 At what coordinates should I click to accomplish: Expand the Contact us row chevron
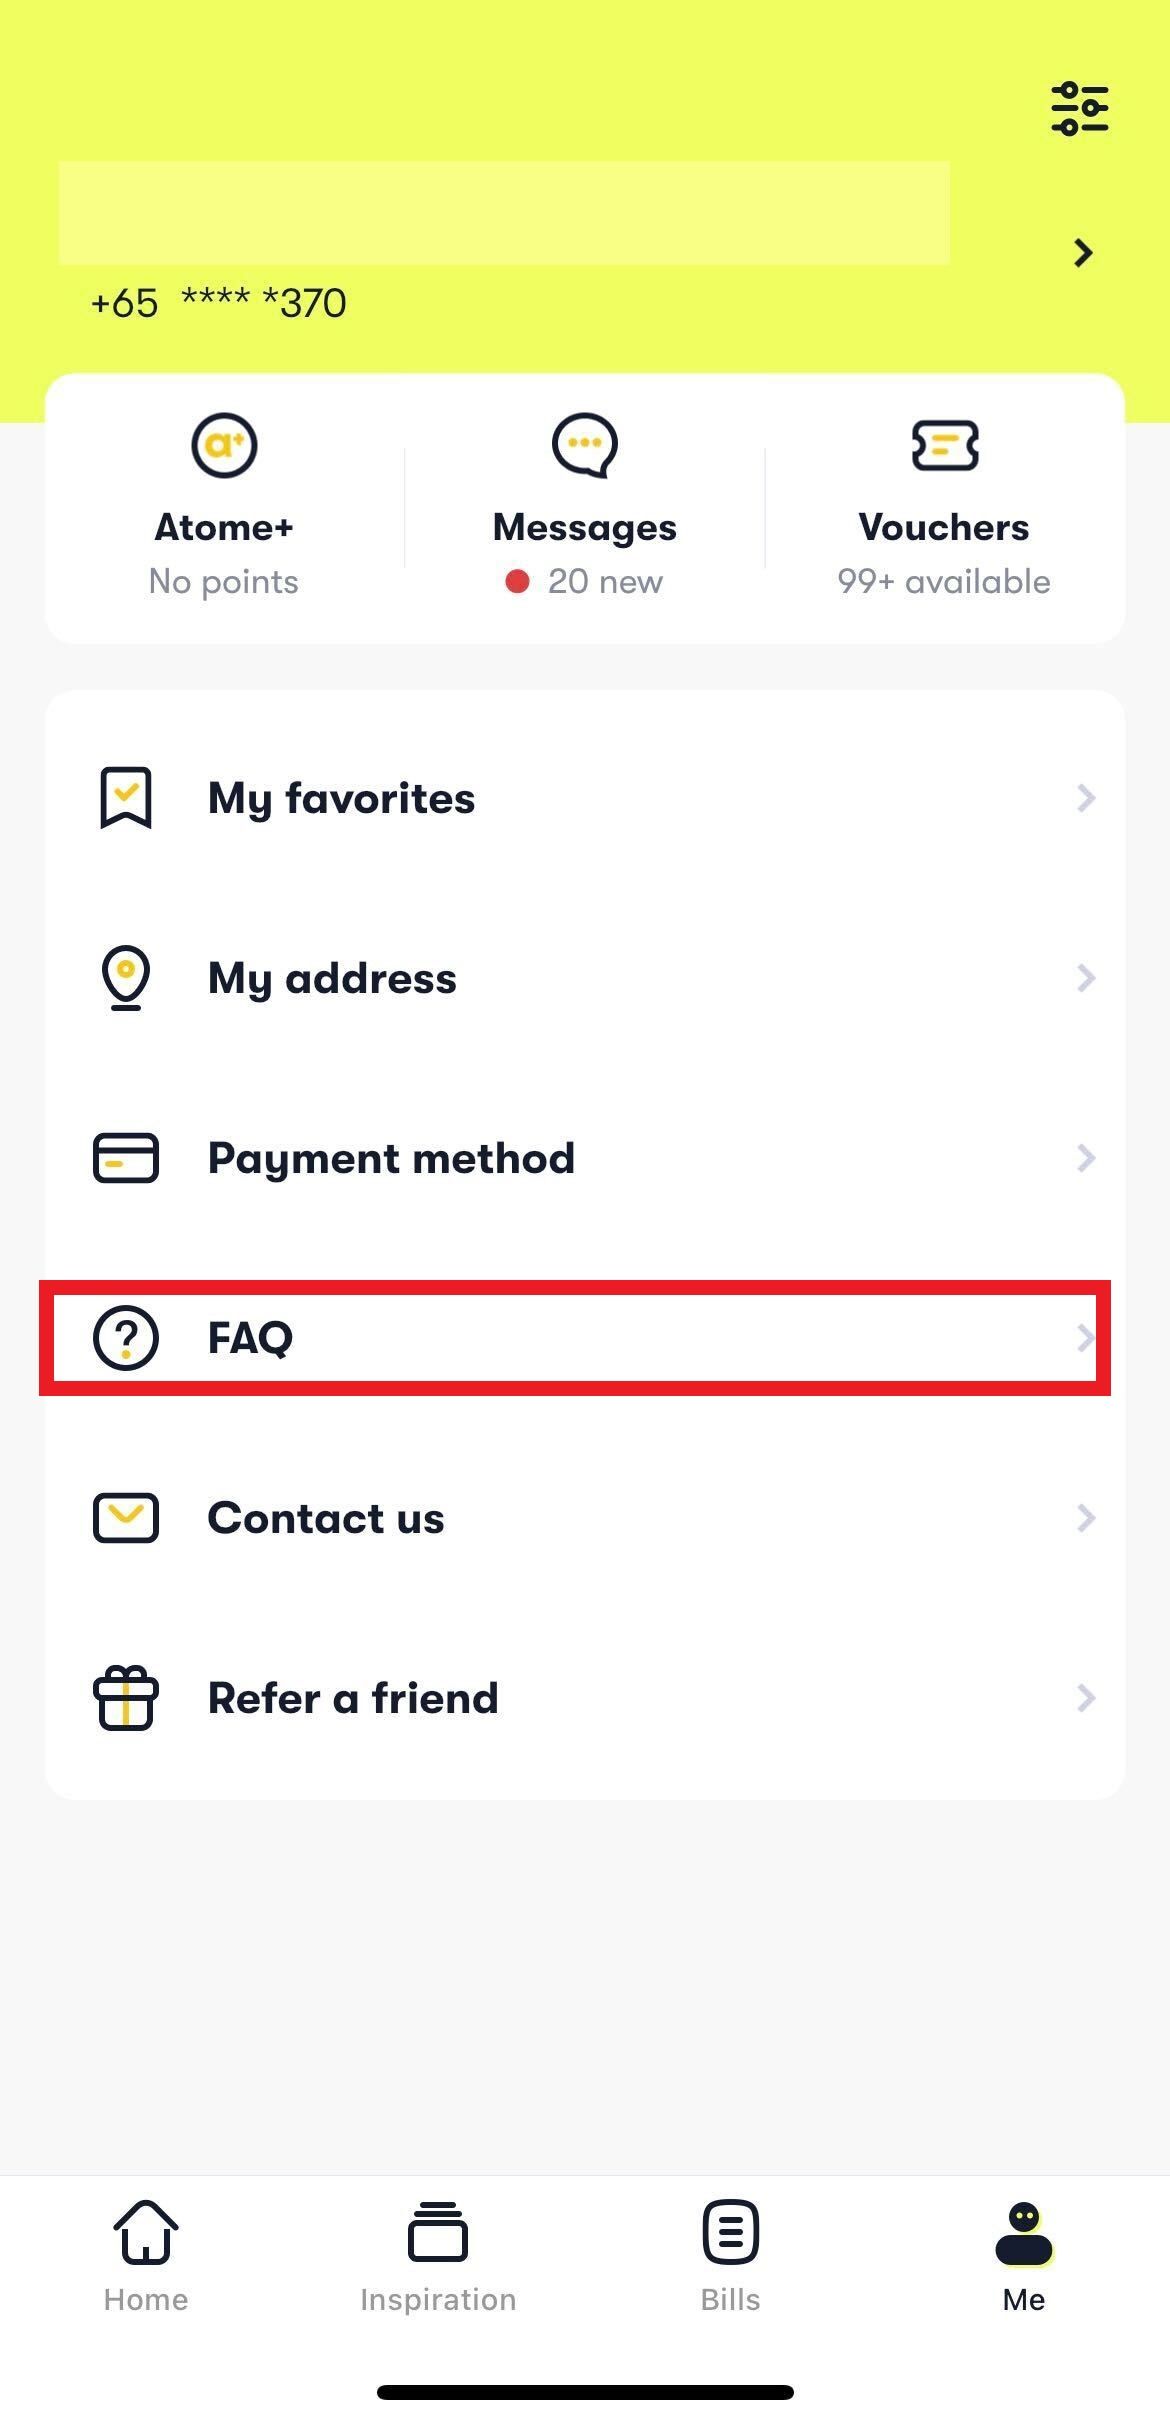(1086, 1518)
